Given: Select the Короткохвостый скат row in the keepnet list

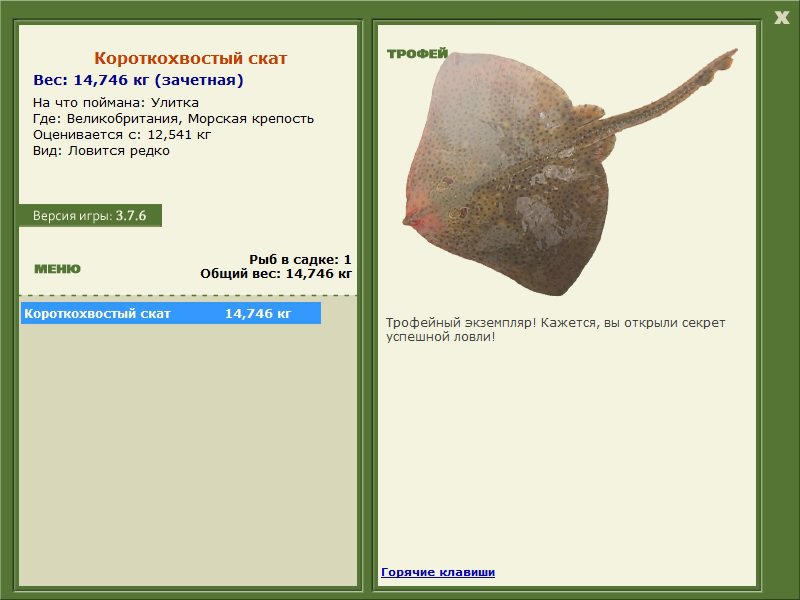Looking at the screenshot, I should pyautogui.click(x=171, y=313).
